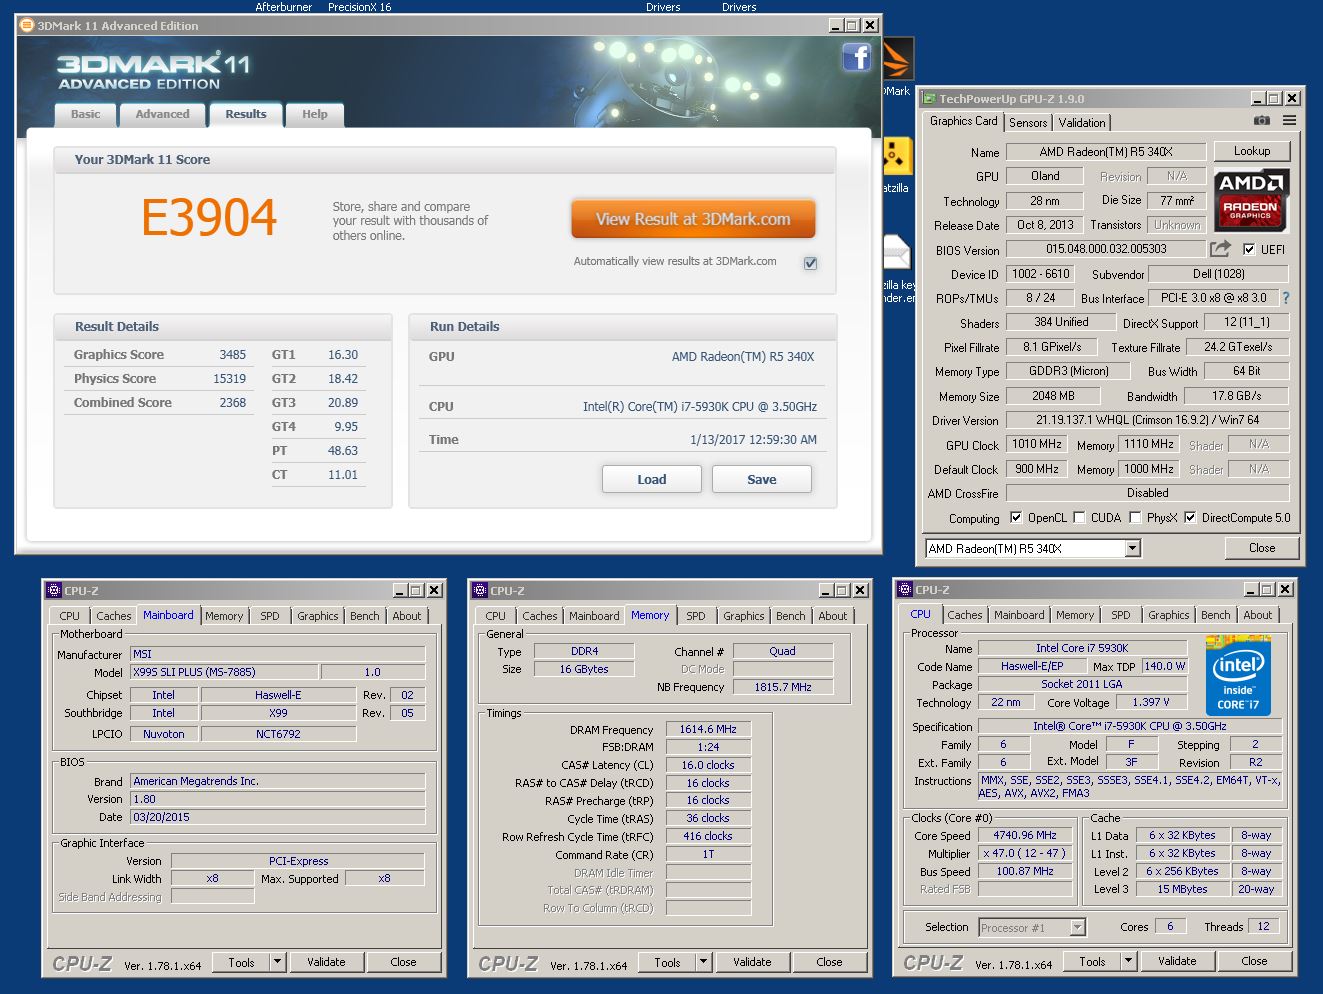Toggle DirectCompute 5.0 checkbox
1323x994 pixels.
(x=1190, y=518)
